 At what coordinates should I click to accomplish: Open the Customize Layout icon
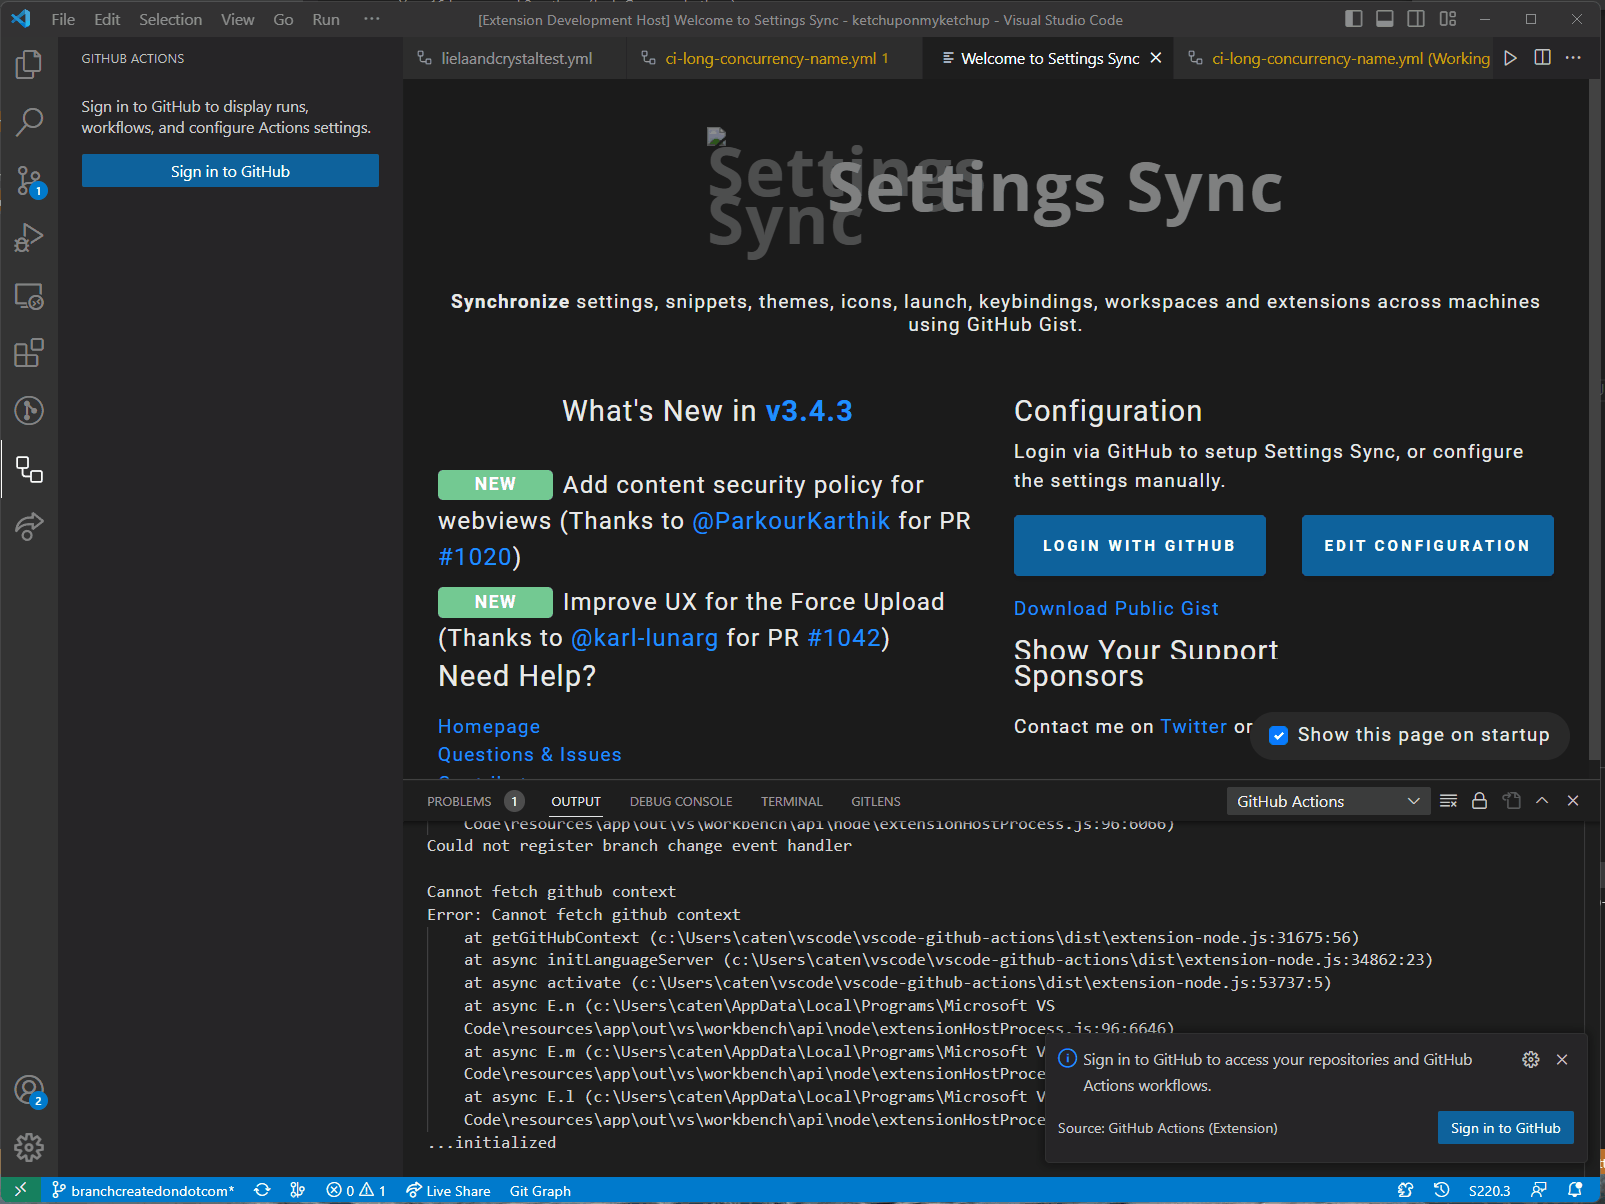pyautogui.click(x=1448, y=19)
